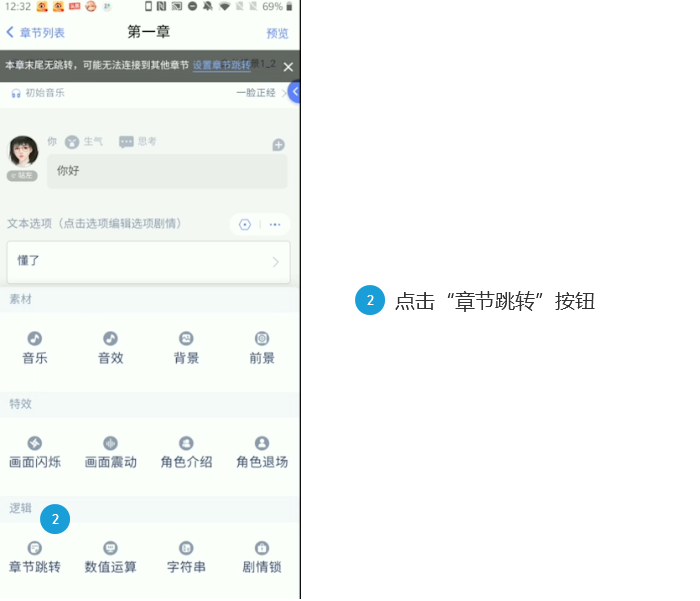Open the 设置章节跳转 link in banner

[x=221, y=65]
